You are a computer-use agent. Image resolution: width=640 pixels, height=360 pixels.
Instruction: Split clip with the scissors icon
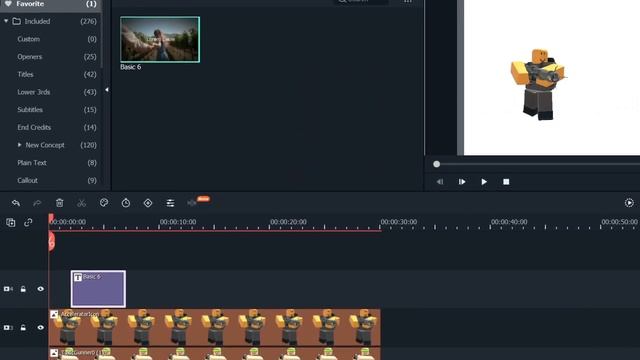82,203
